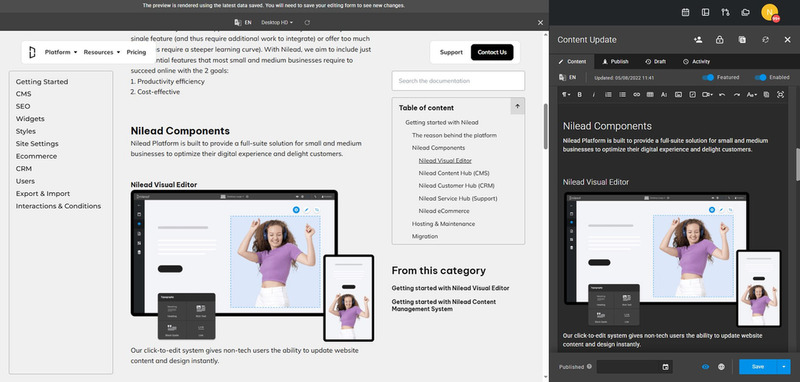Insert an unordered list from the toolbar
The height and width of the screenshot is (382, 800).
(622, 94)
